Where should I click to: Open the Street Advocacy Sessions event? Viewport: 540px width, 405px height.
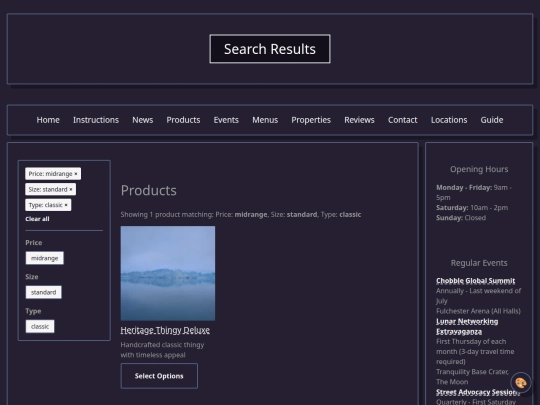[x=478, y=392]
